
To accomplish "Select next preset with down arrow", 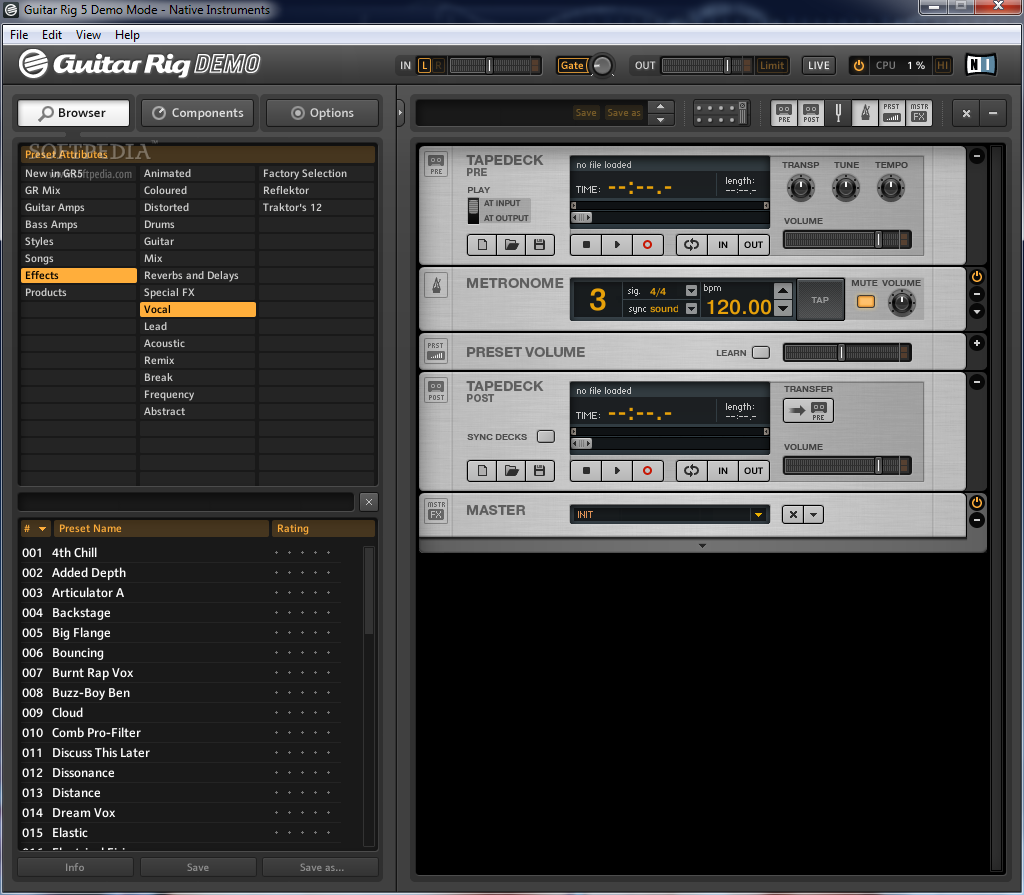I will 661,120.
